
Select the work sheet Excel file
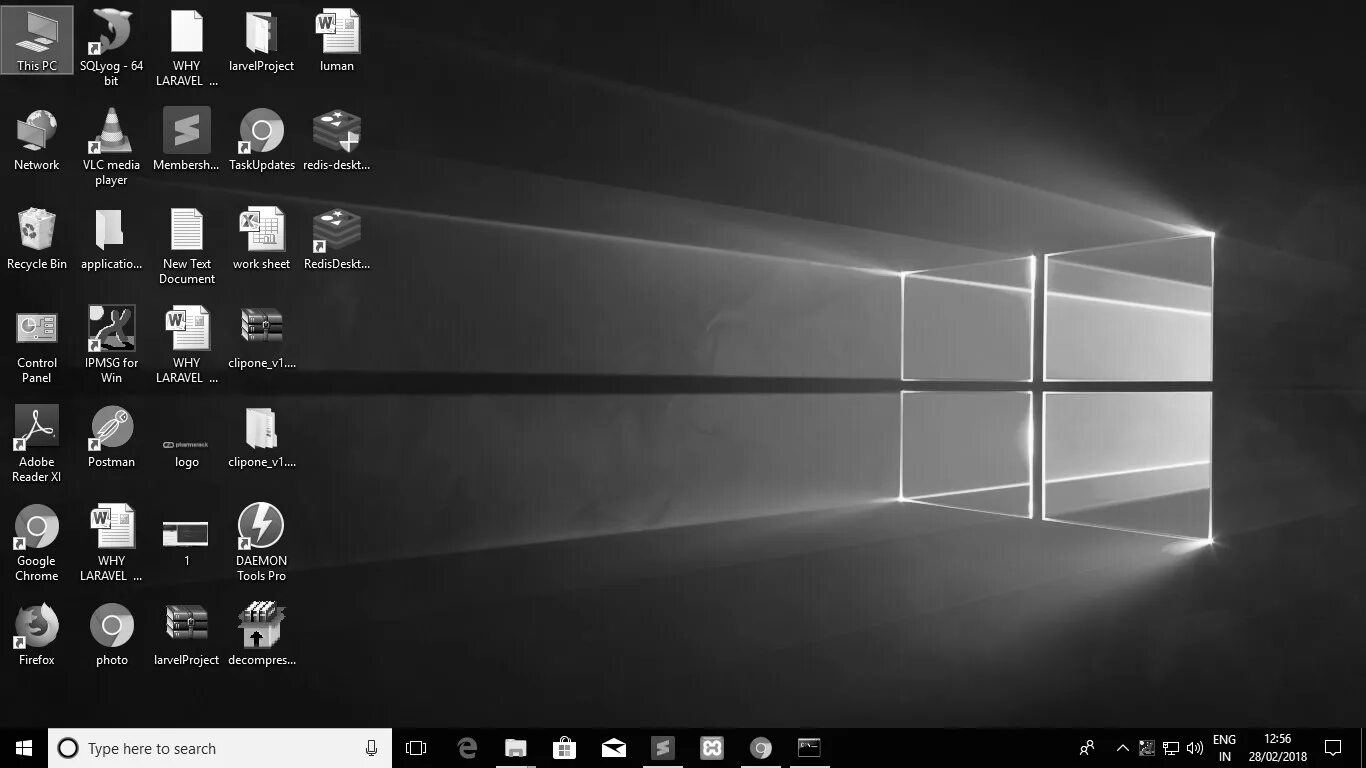pyautogui.click(x=261, y=238)
